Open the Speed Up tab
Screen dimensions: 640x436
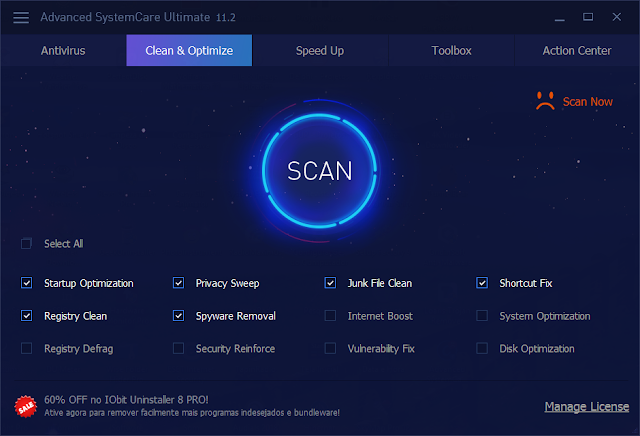point(320,51)
